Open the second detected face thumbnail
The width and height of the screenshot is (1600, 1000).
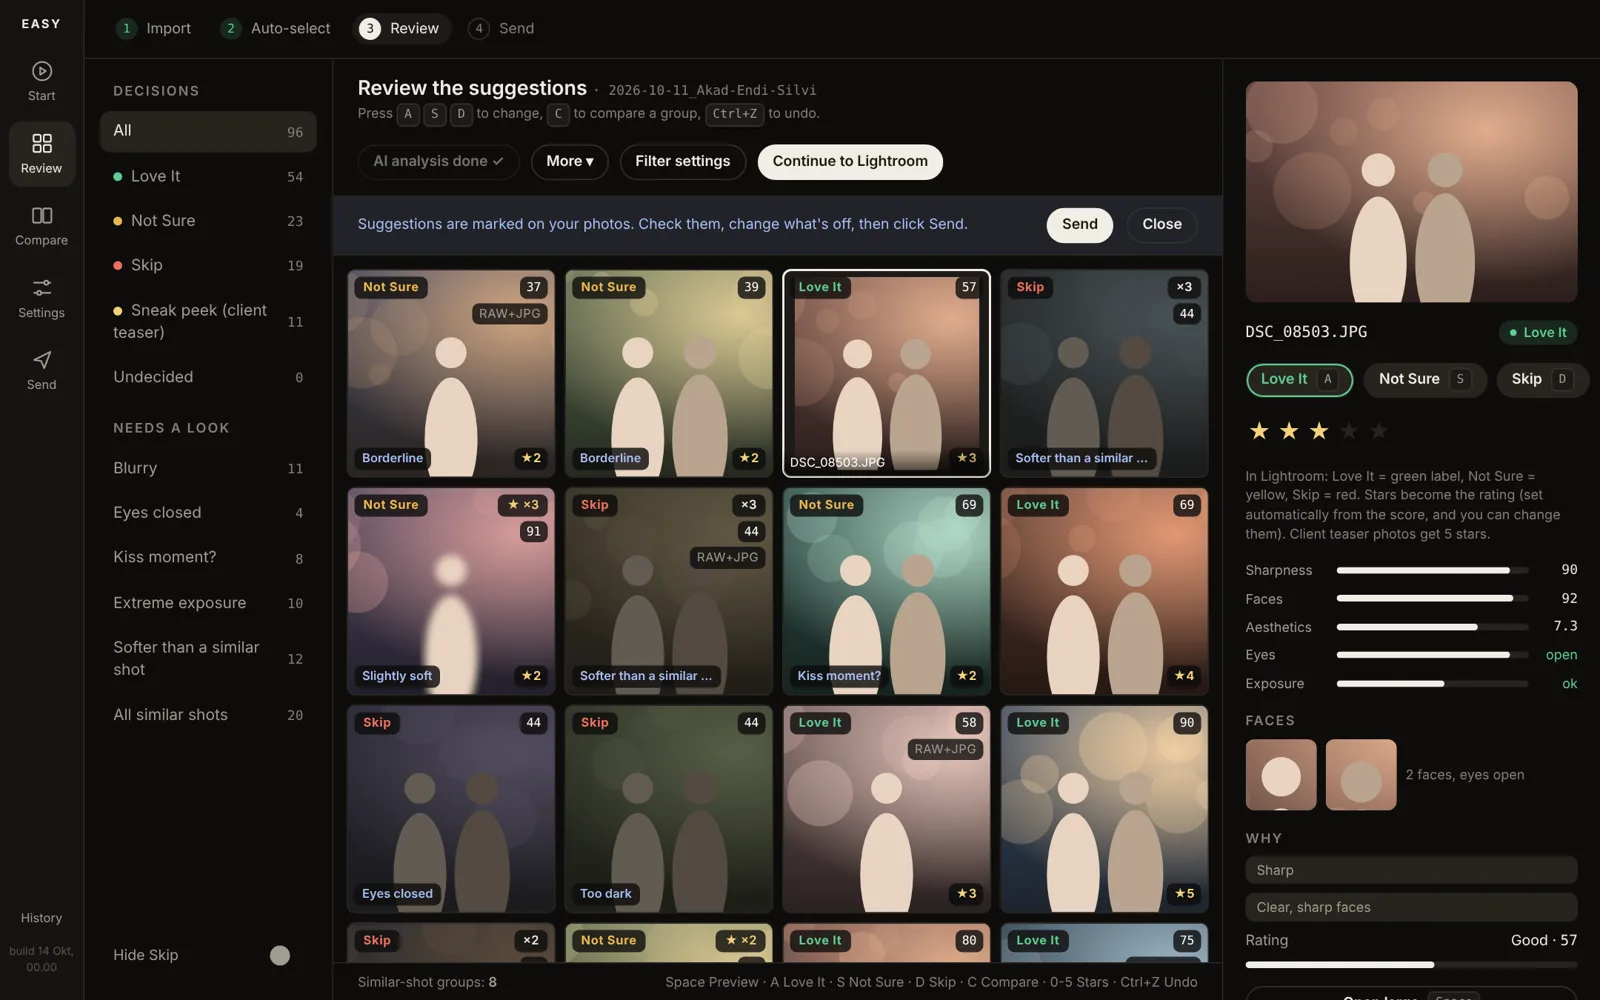(1361, 775)
